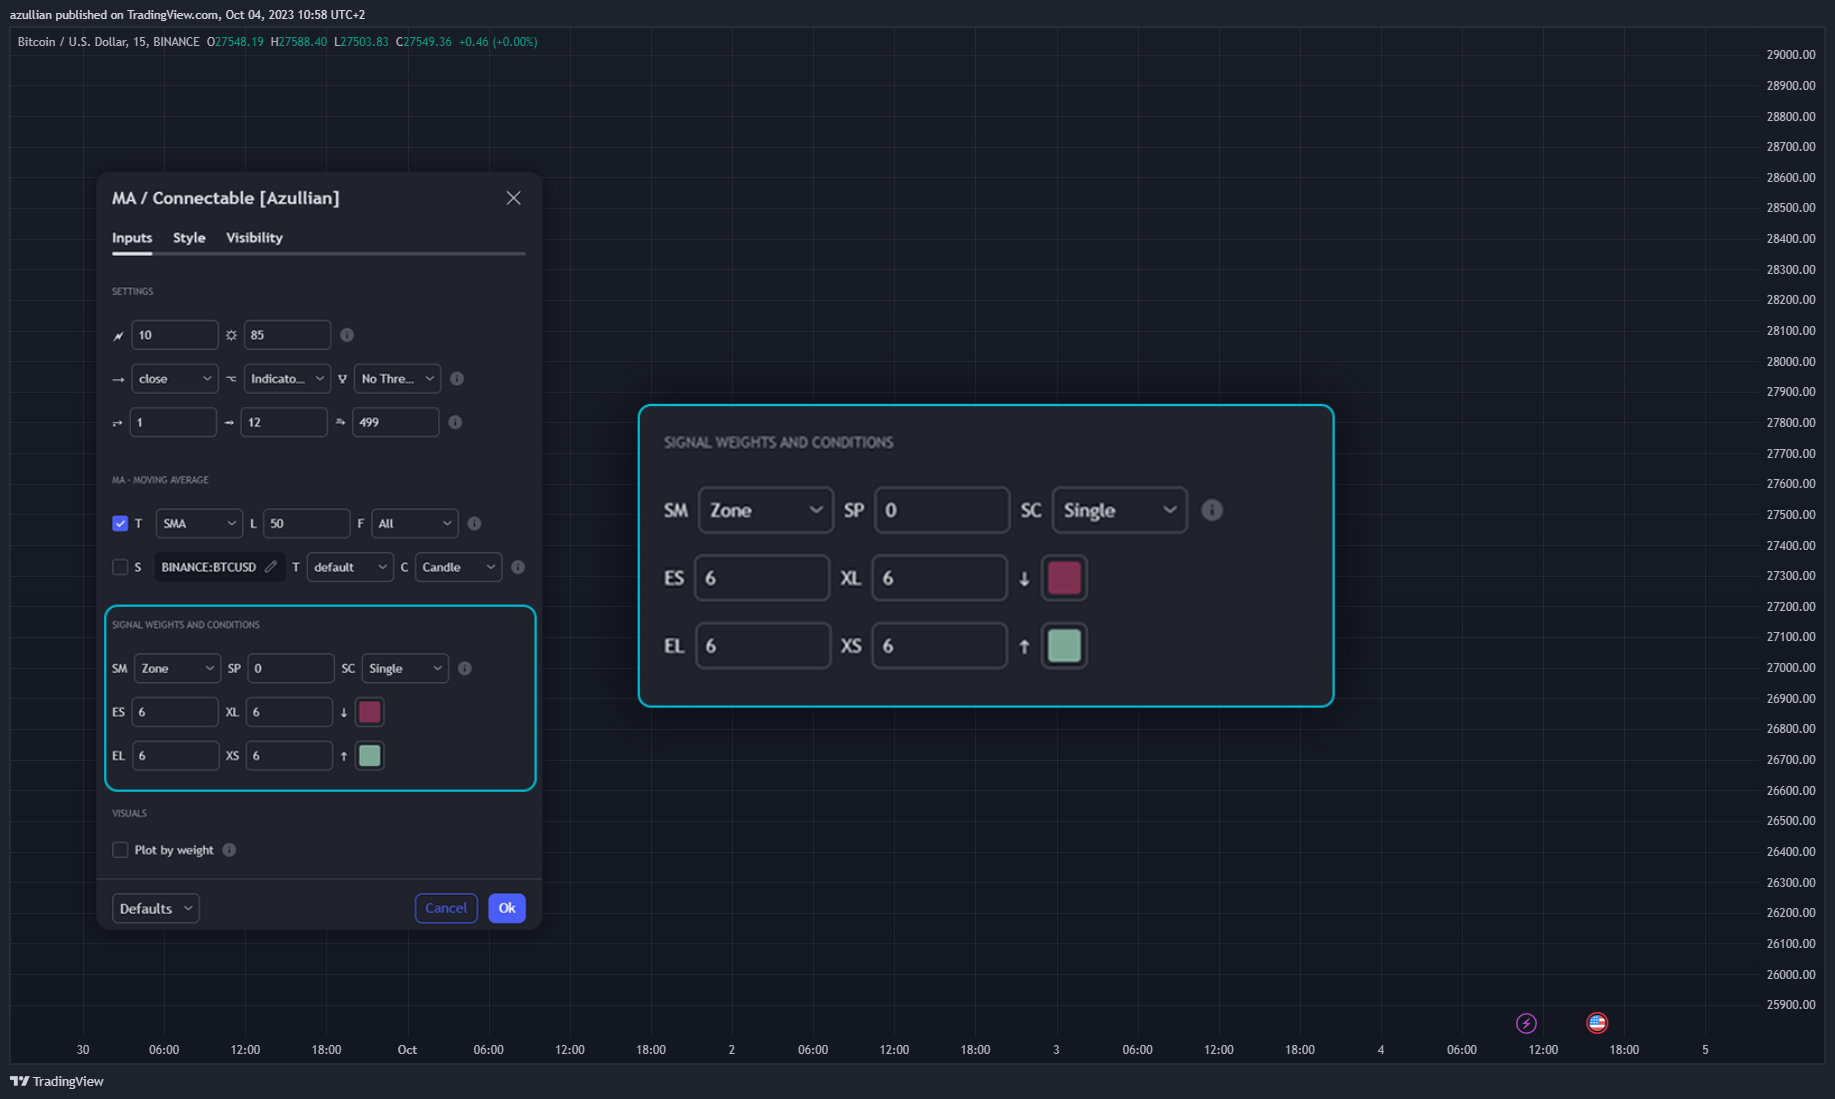Click info icon beside the 85 field
Image resolution: width=1835 pixels, height=1099 pixels.
click(347, 335)
